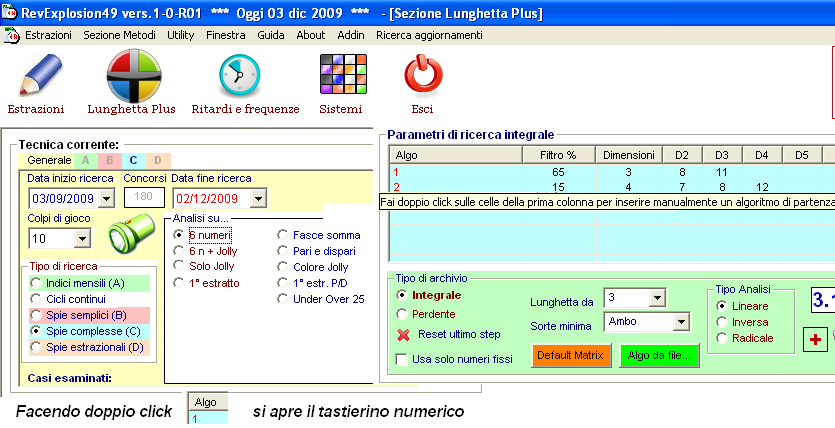Image resolution: width=835 pixels, height=428 pixels.
Task: Switch to the Generale tab
Action: coord(48,160)
